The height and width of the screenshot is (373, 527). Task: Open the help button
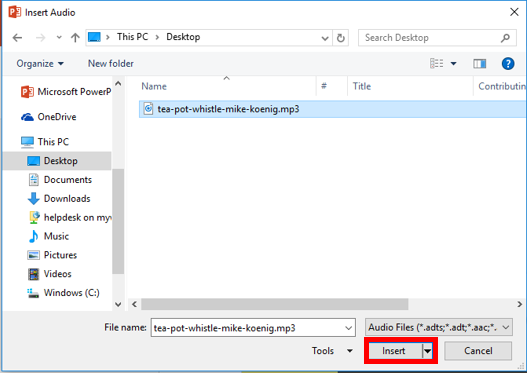click(x=508, y=64)
